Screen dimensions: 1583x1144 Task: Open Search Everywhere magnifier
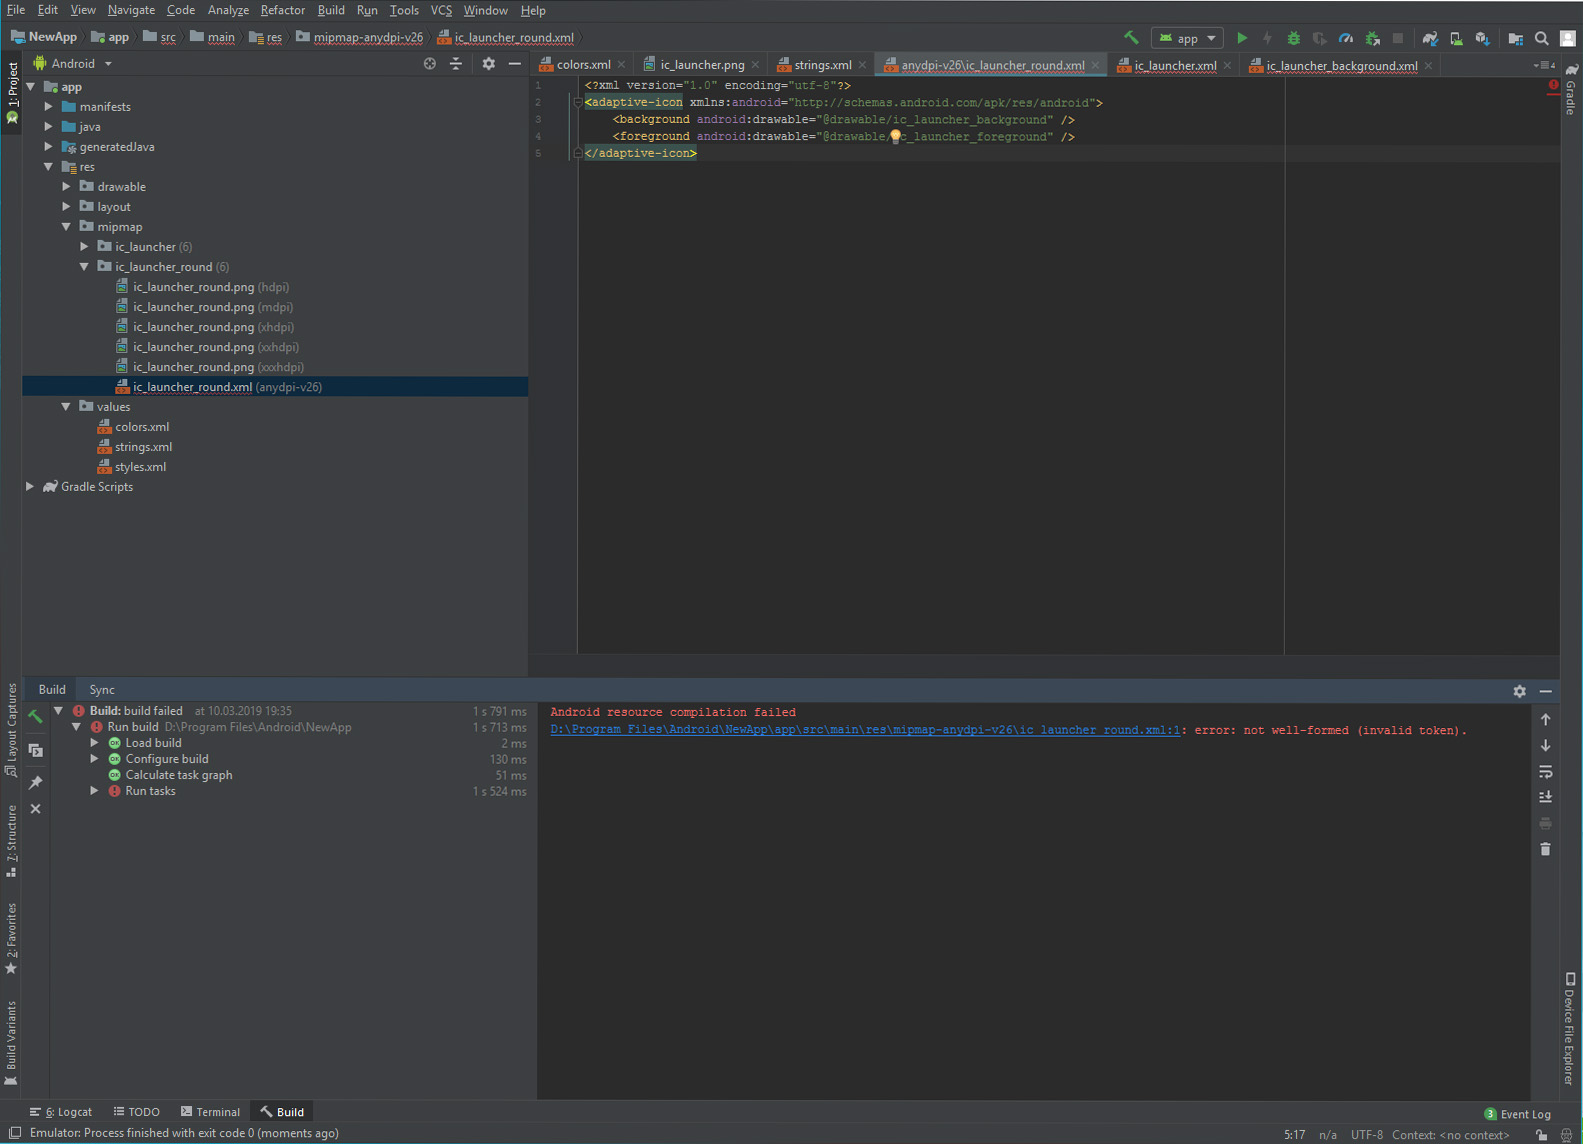pos(1541,38)
